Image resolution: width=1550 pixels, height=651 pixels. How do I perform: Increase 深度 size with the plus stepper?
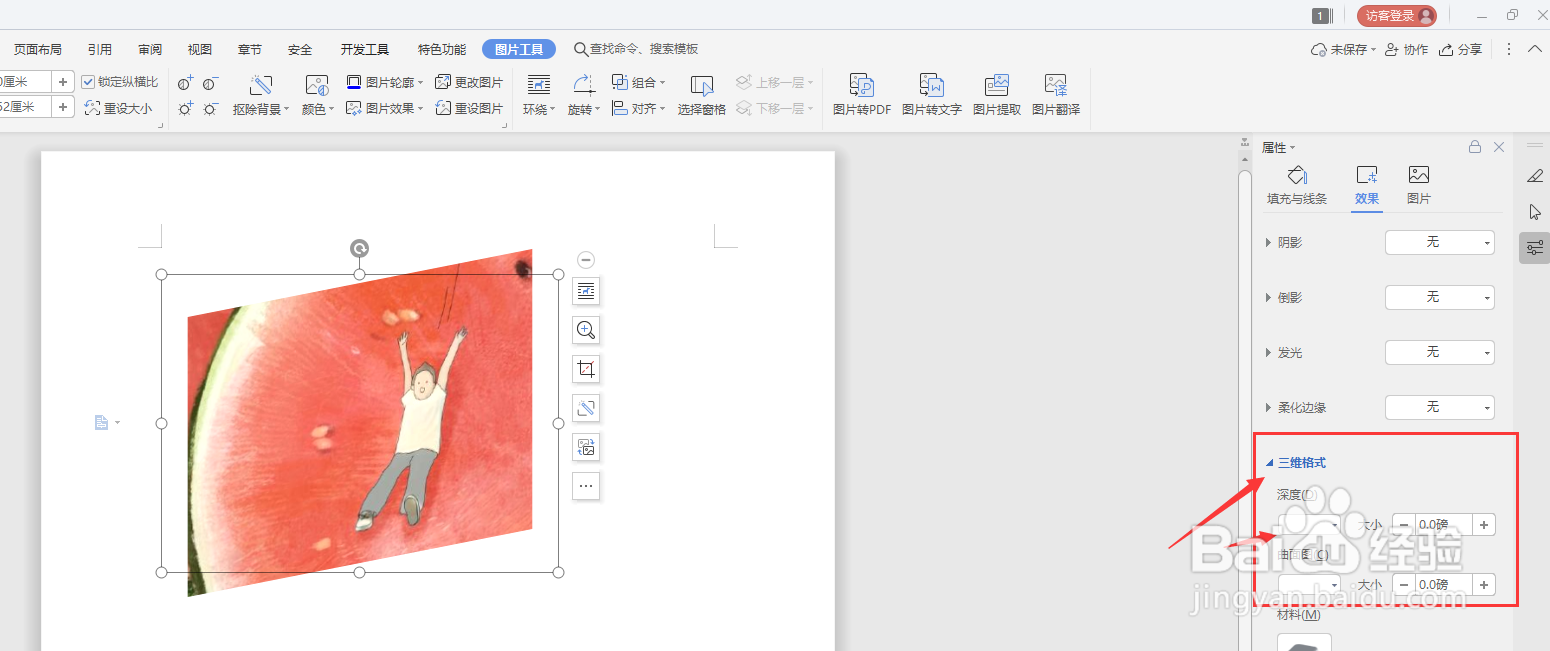(x=1484, y=524)
